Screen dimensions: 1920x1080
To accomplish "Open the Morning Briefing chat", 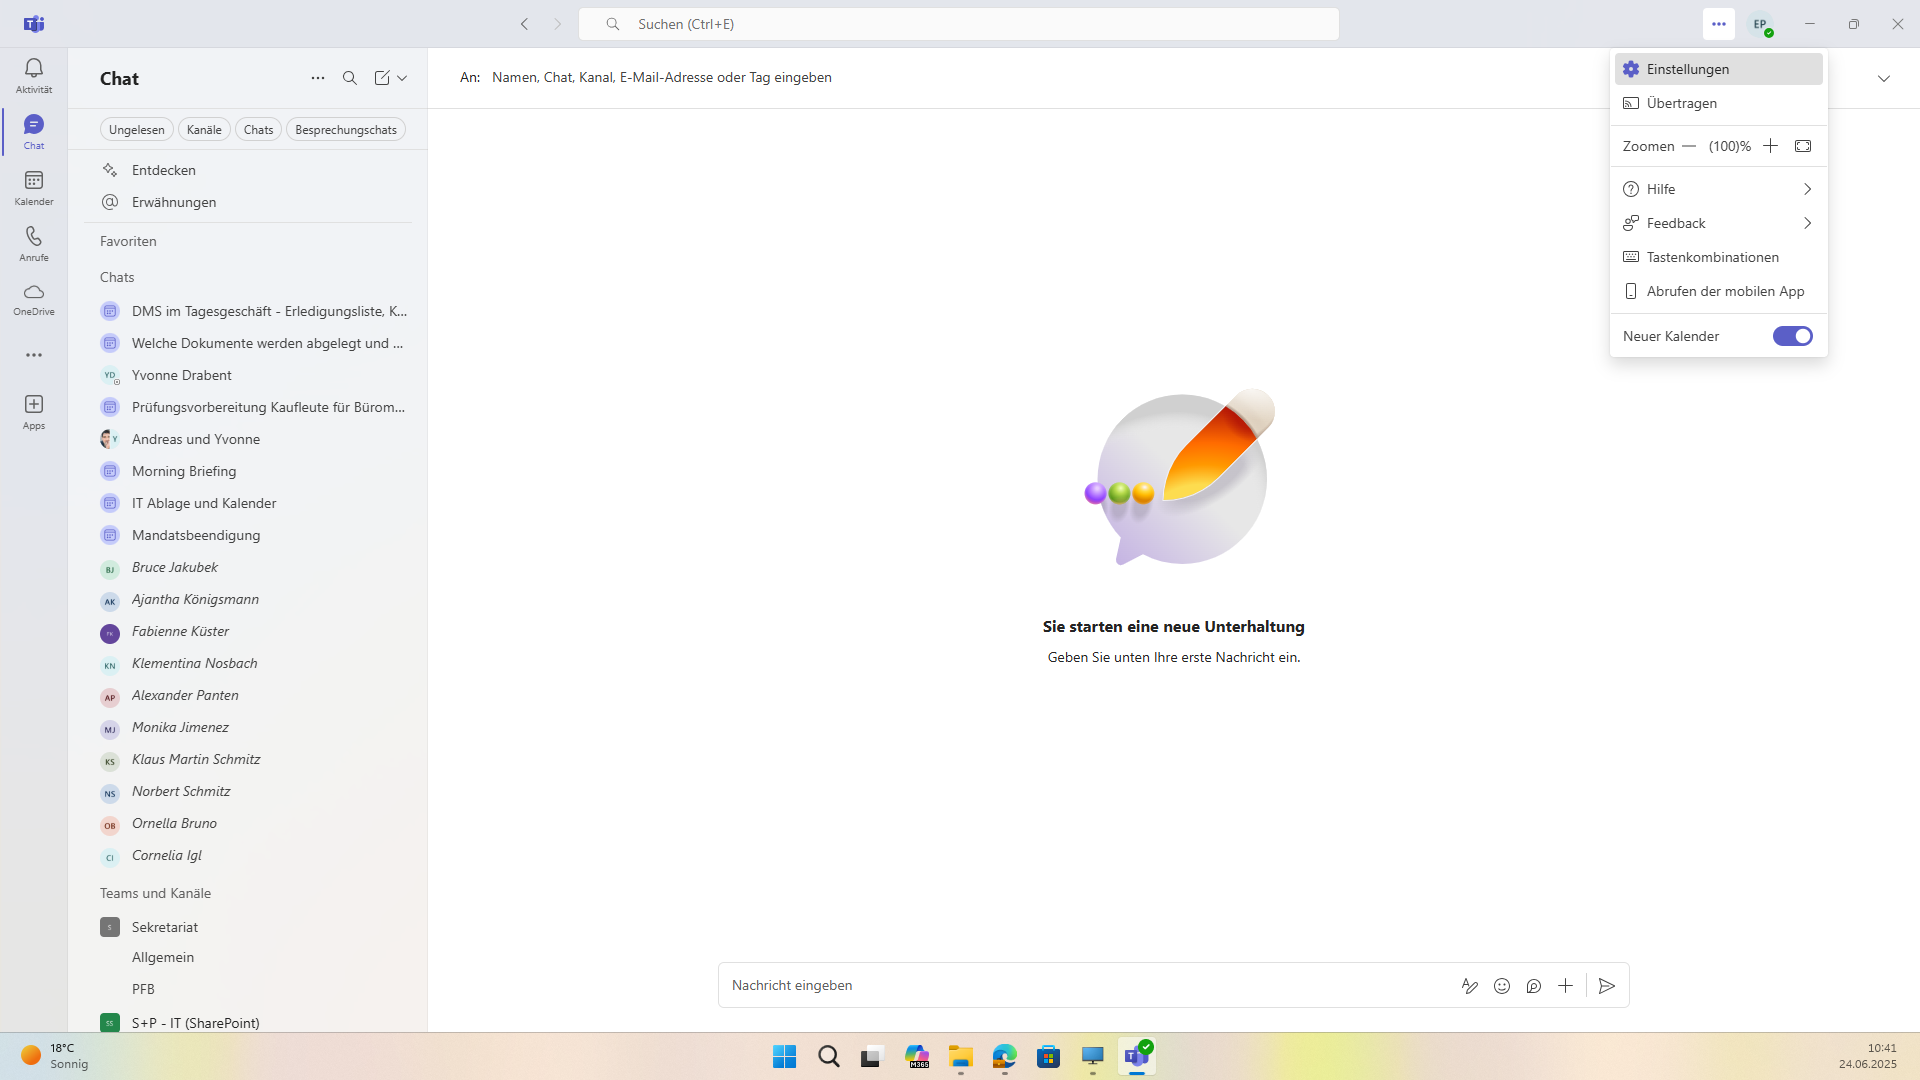I will point(184,471).
